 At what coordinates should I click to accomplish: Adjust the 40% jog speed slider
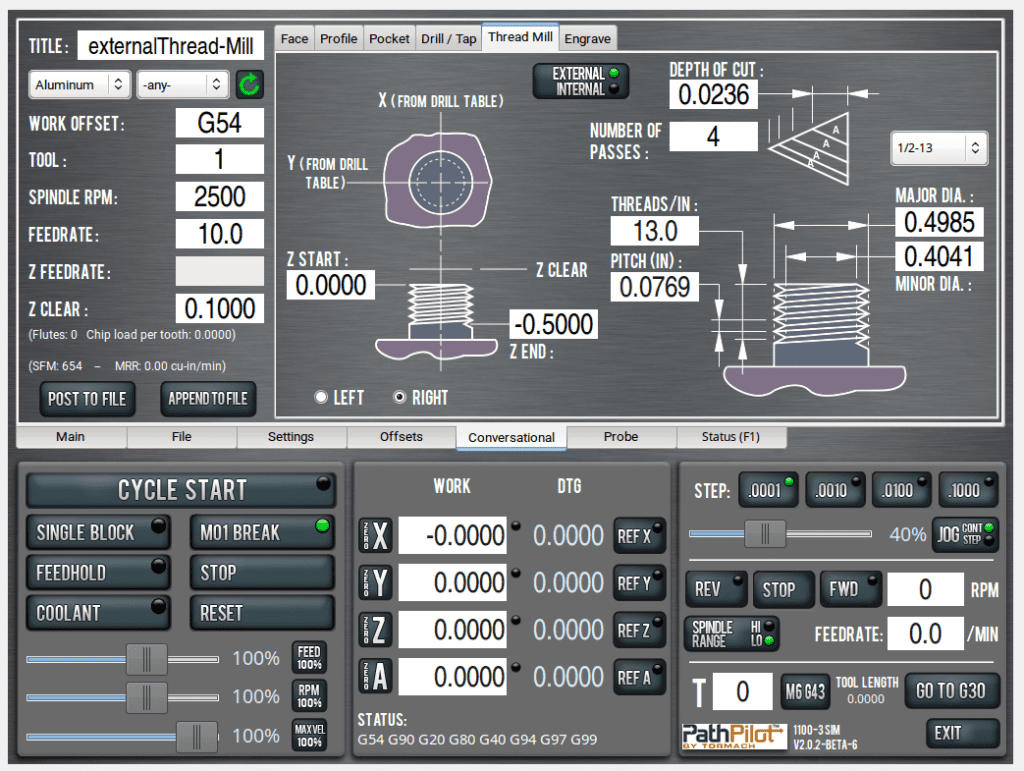(765, 535)
